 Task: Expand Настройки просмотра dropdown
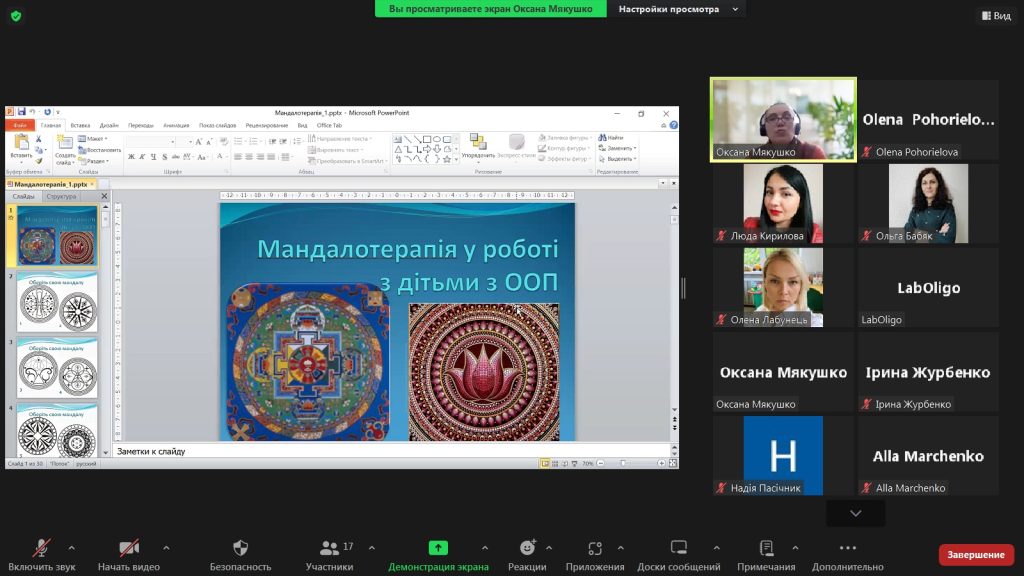678,9
